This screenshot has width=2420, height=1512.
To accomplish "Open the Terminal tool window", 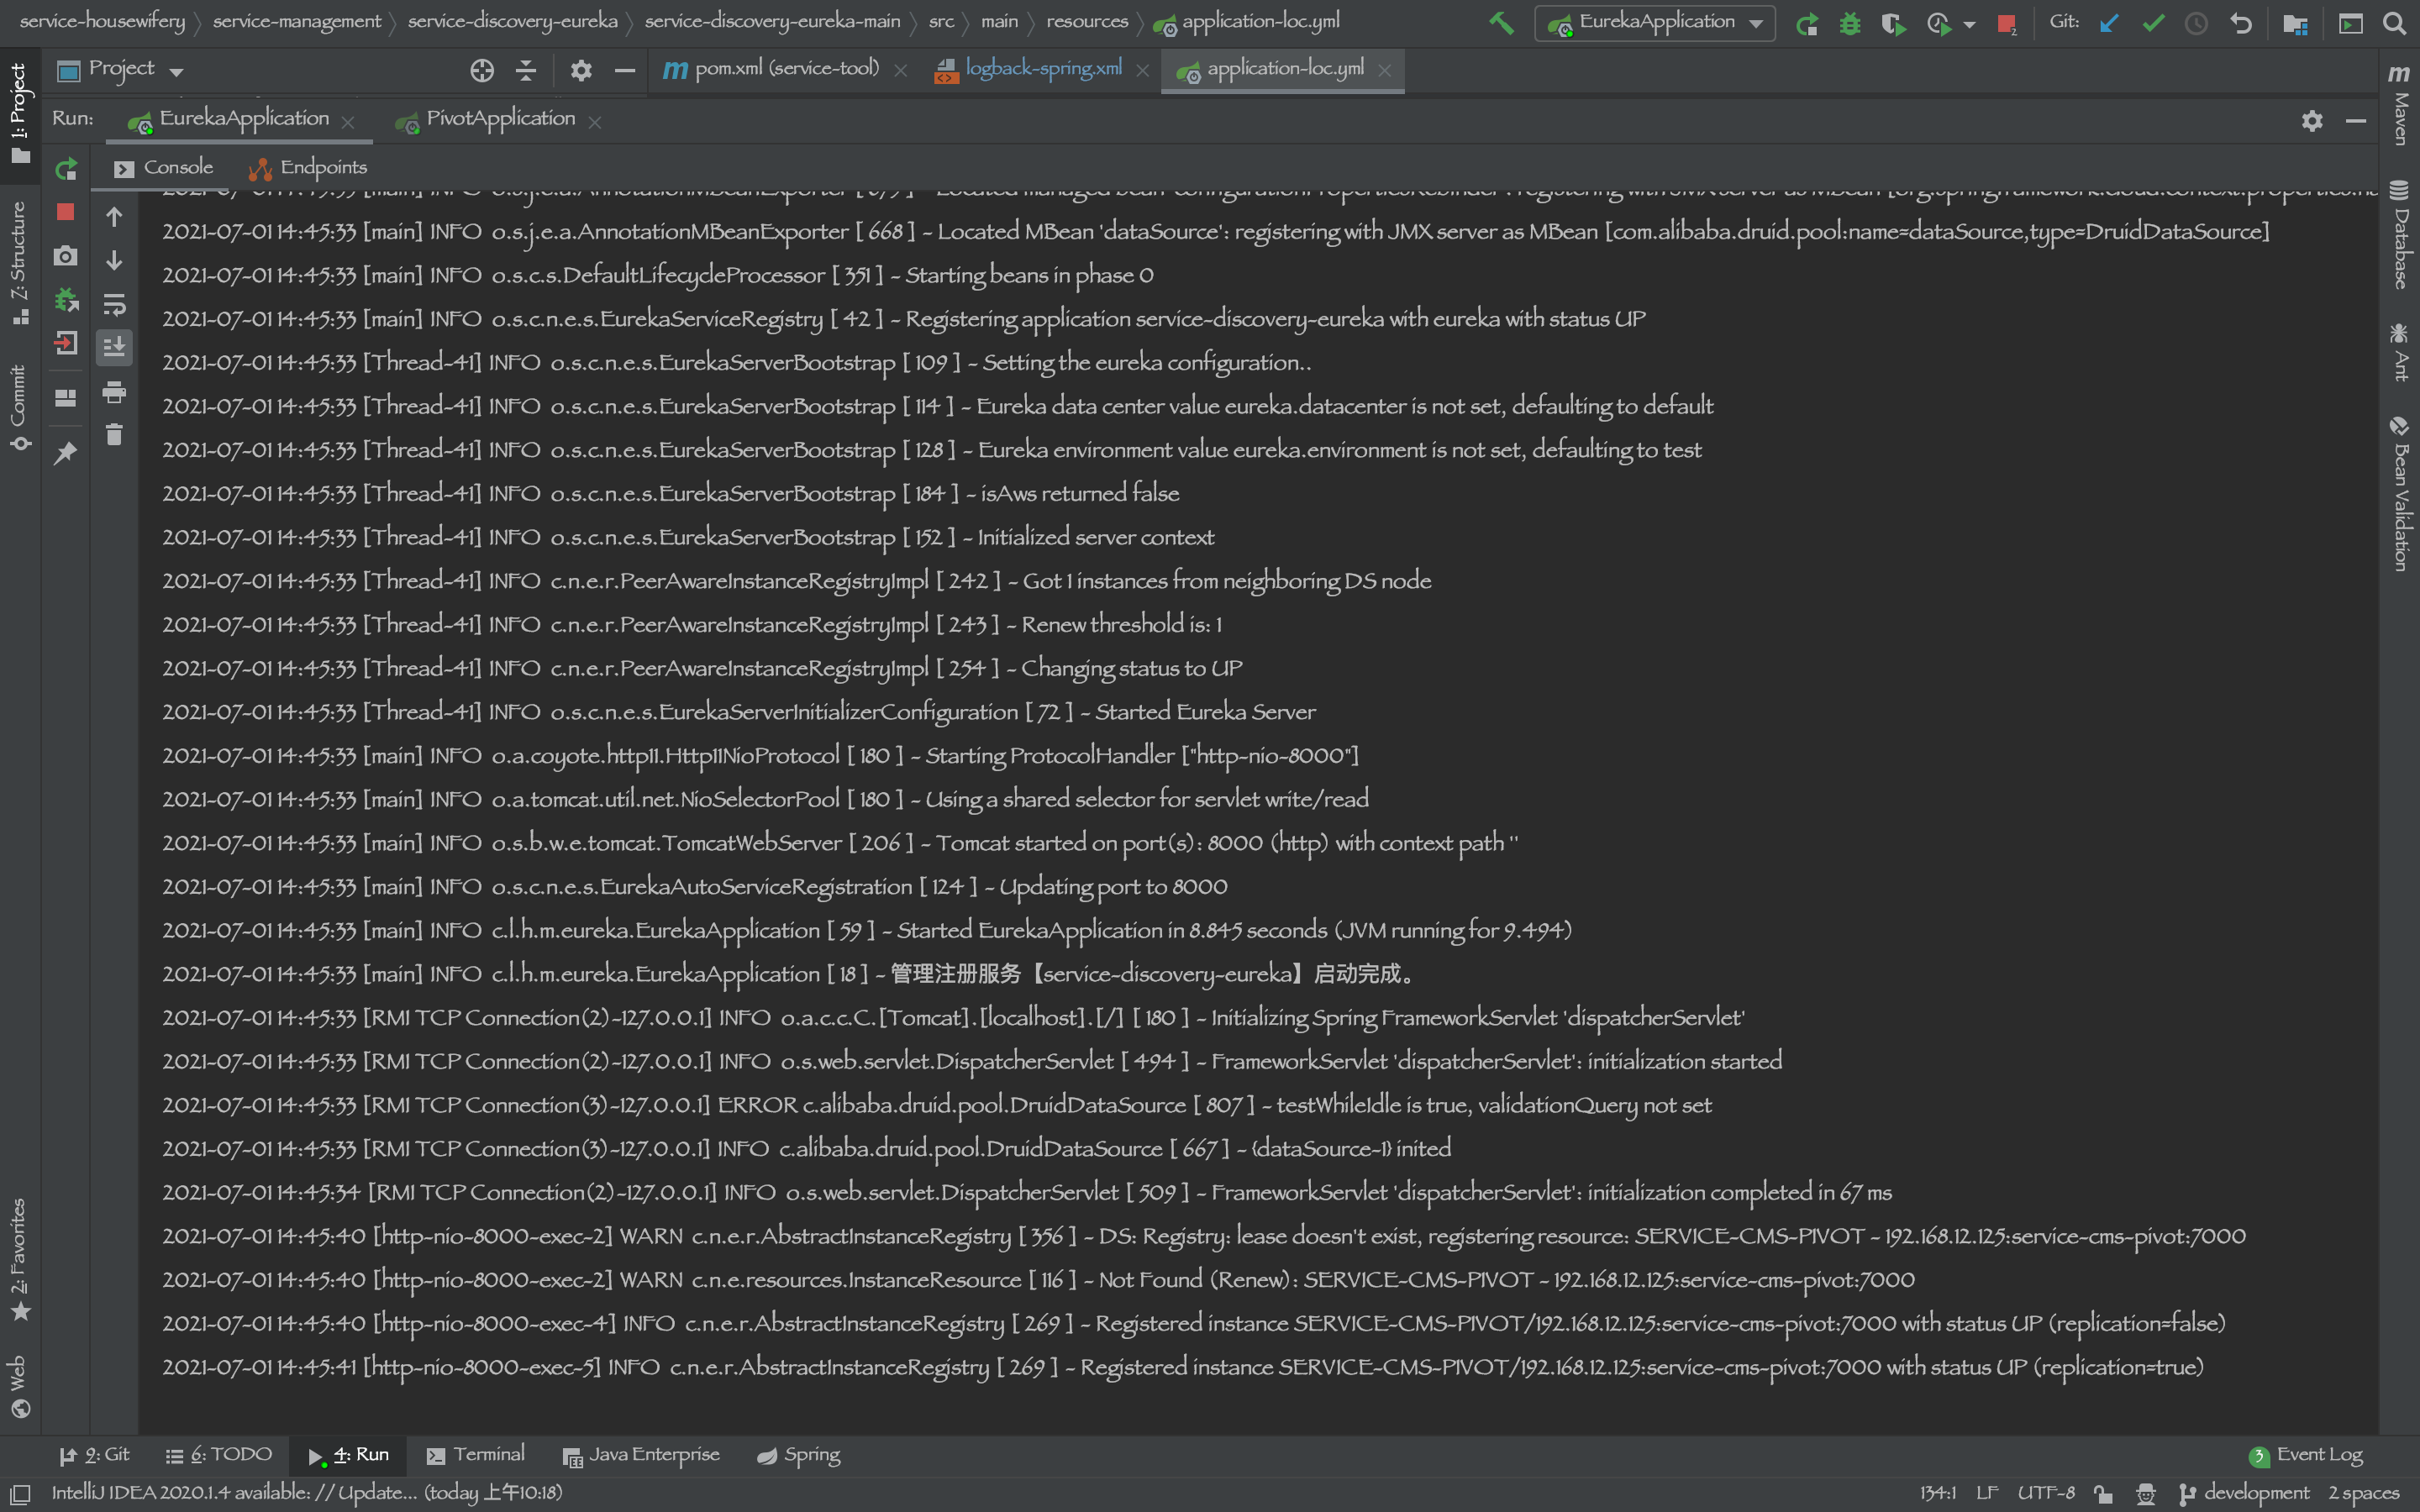I will [x=478, y=1453].
